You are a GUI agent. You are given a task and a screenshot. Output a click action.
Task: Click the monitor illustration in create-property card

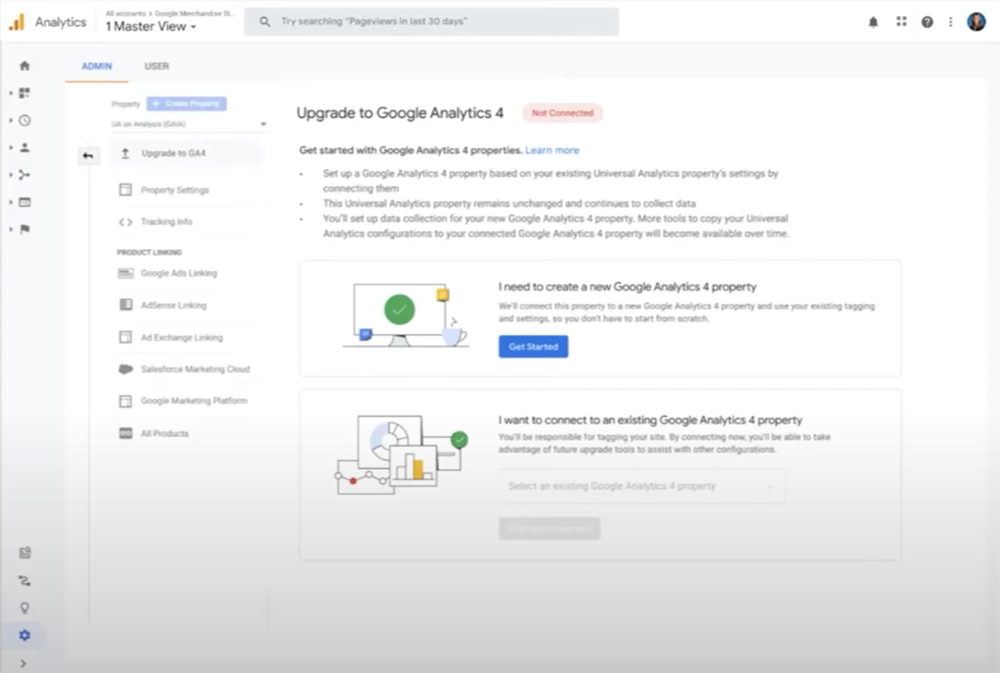[x=405, y=315]
